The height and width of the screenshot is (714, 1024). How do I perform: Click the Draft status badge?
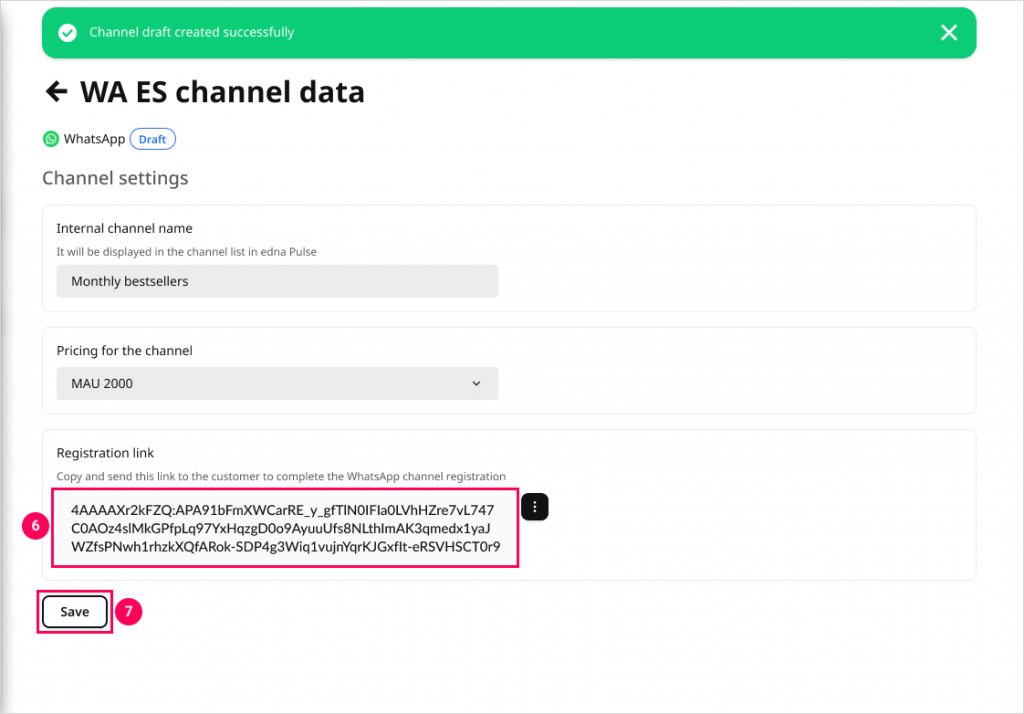pyautogui.click(x=153, y=139)
